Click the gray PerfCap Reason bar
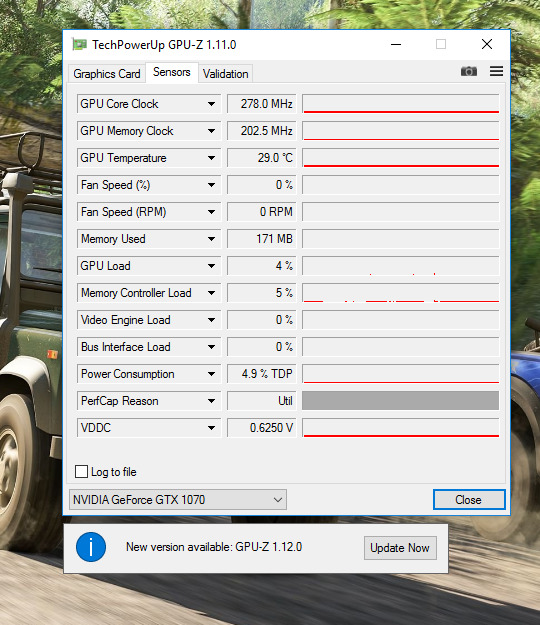 coord(401,401)
